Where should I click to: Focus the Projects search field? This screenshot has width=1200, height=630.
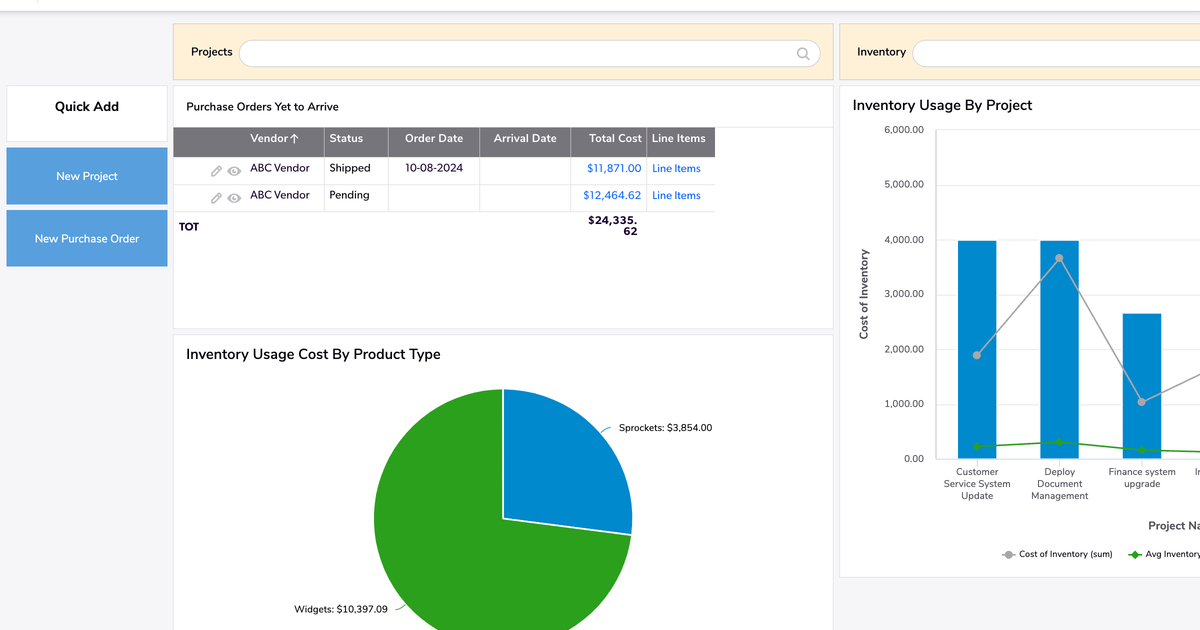[x=530, y=54]
